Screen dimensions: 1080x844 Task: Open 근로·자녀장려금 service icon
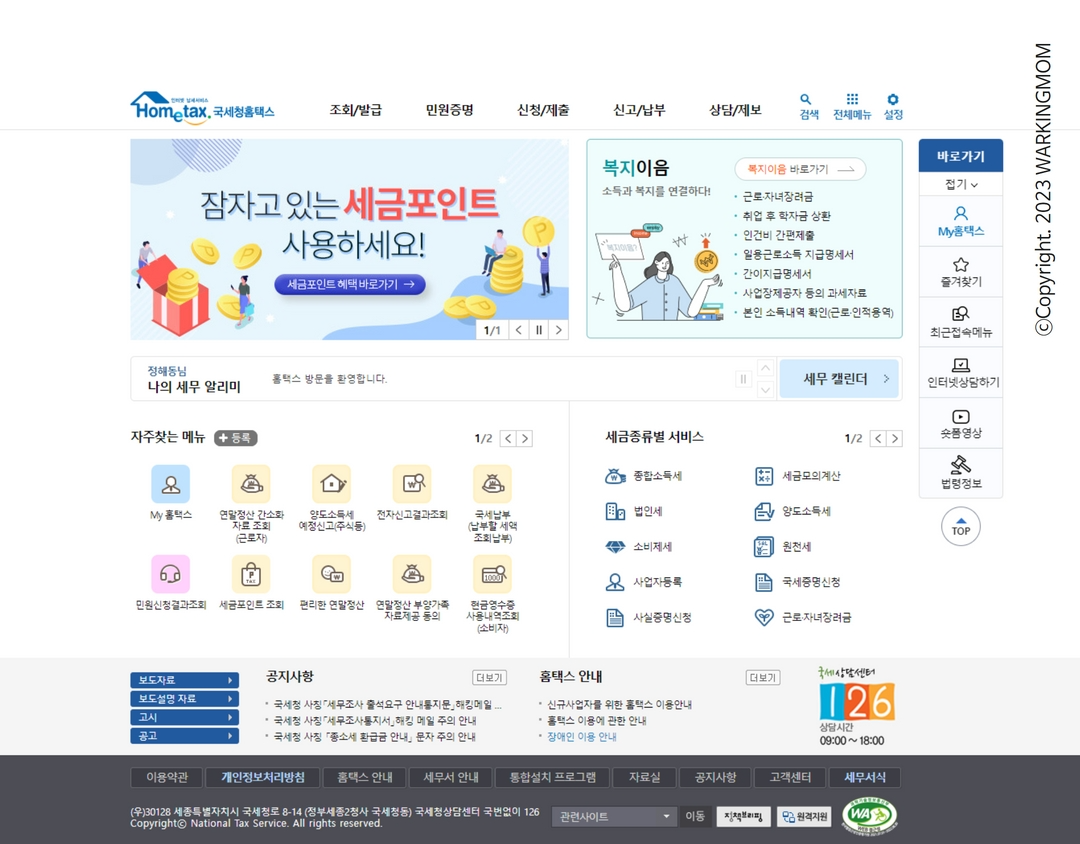point(765,617)
